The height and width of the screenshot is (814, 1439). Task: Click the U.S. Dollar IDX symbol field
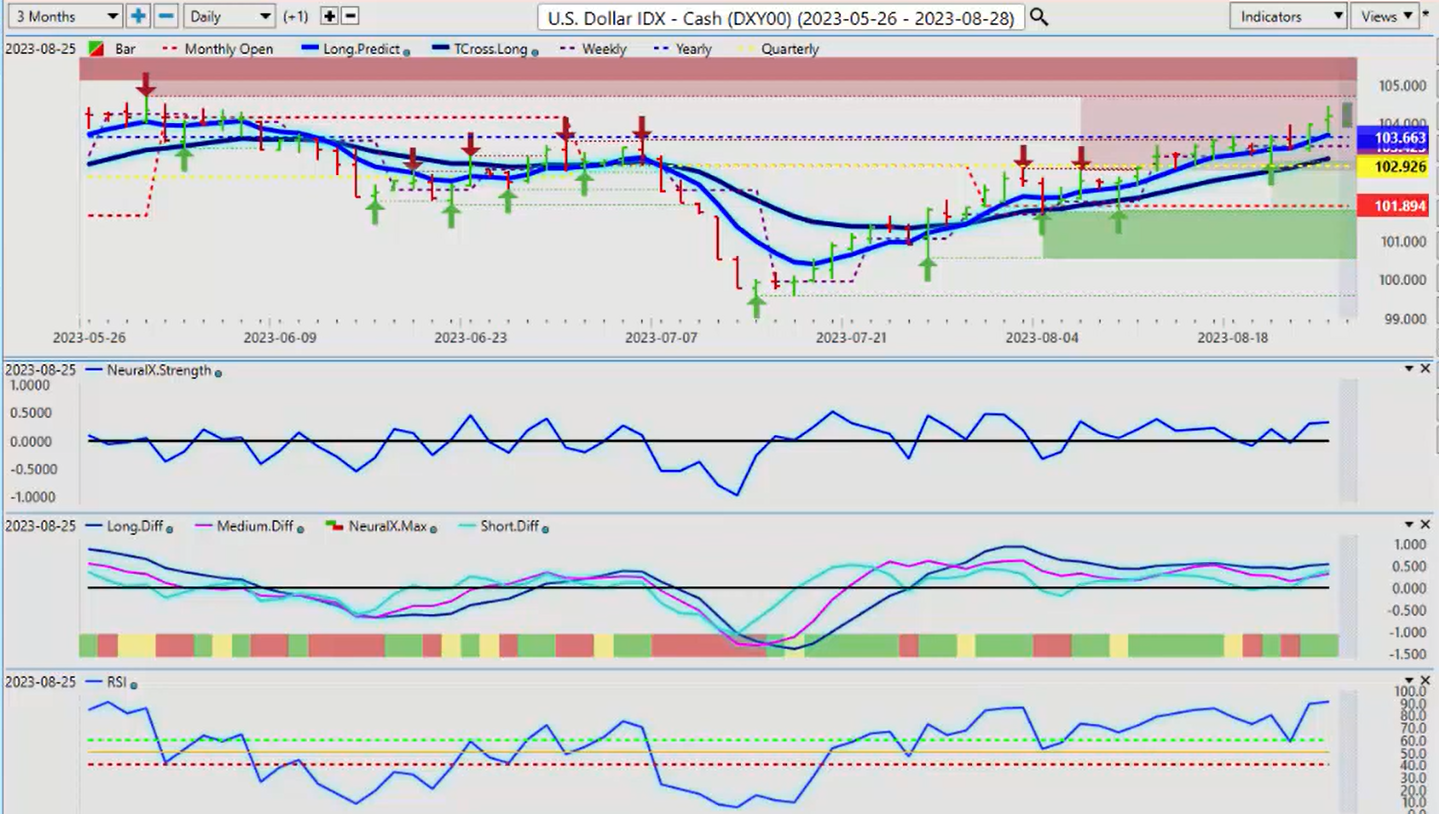(x=780, y=17)
